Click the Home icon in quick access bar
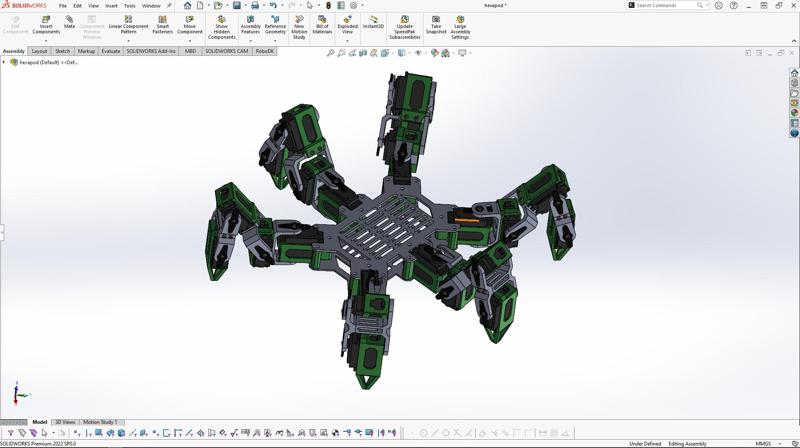Viewport: 800px width, 448px height. pyautogui.click(x=187, y=6)
